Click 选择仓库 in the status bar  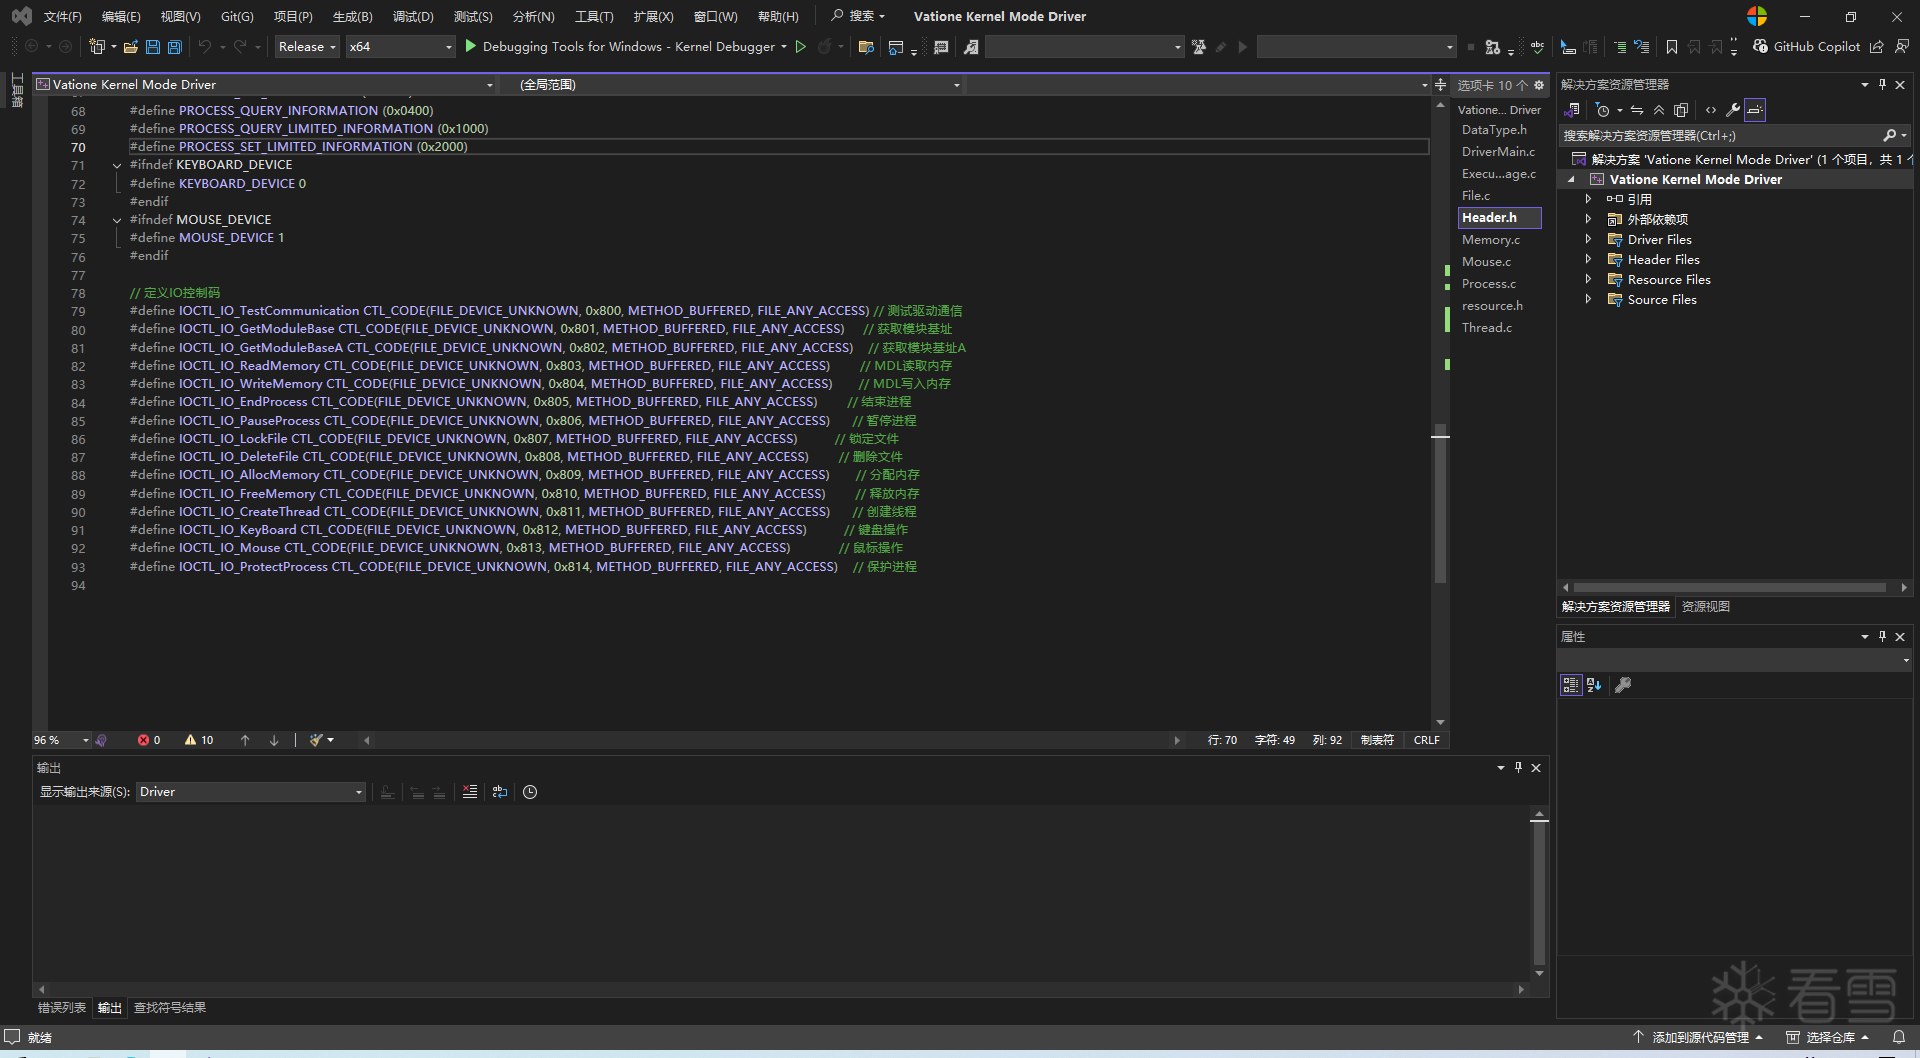point(1827,1037)
